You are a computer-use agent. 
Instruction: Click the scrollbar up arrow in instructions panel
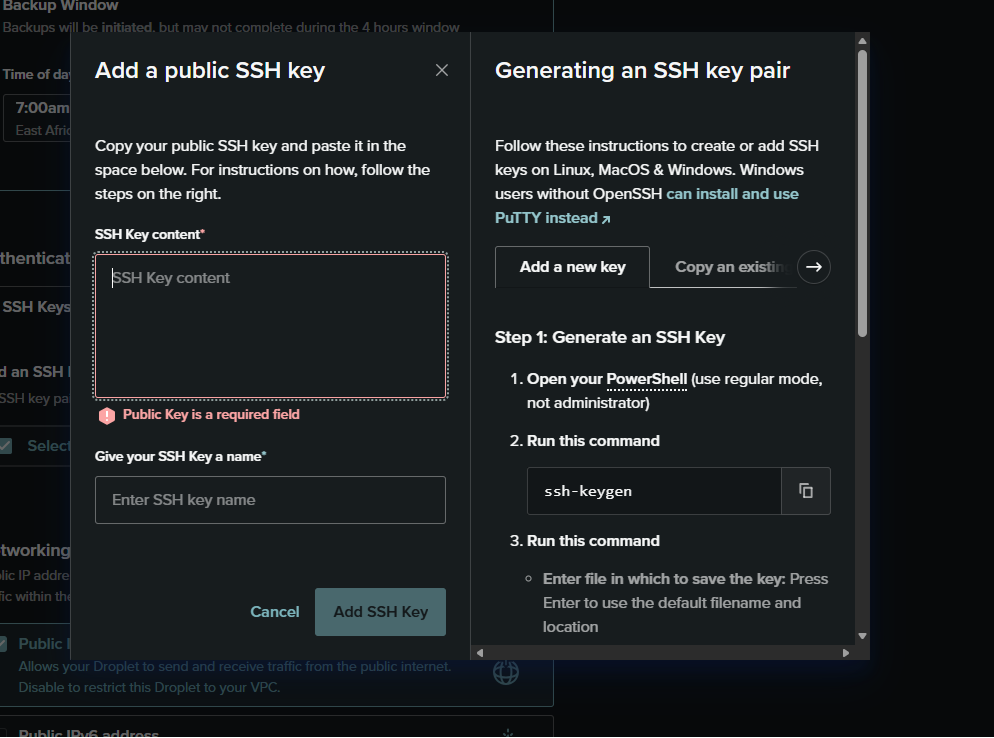pyautogui.click(x=862, y=41)
